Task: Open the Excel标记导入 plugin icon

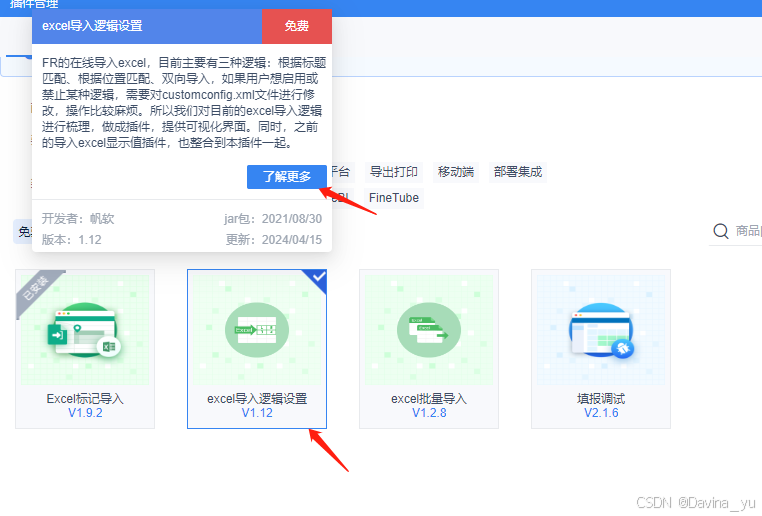Action: tap(85, 330)
